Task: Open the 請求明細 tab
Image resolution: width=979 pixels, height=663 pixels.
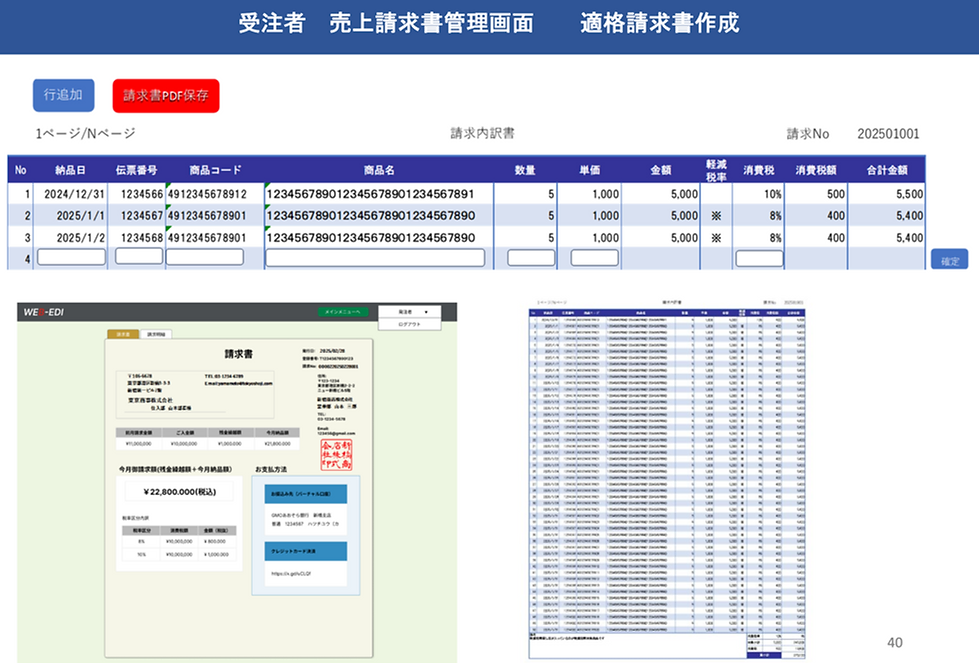Action: click(156, 335)
